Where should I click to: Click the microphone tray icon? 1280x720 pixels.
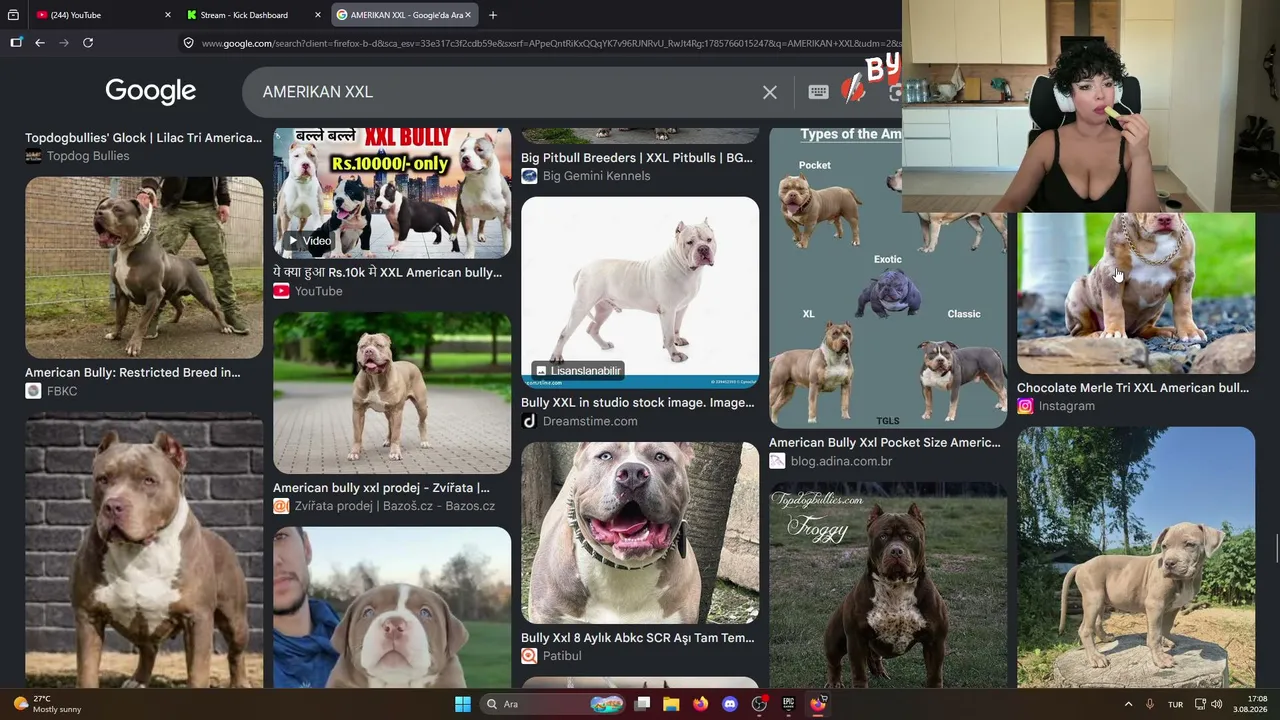click(x=1150, y=704)
